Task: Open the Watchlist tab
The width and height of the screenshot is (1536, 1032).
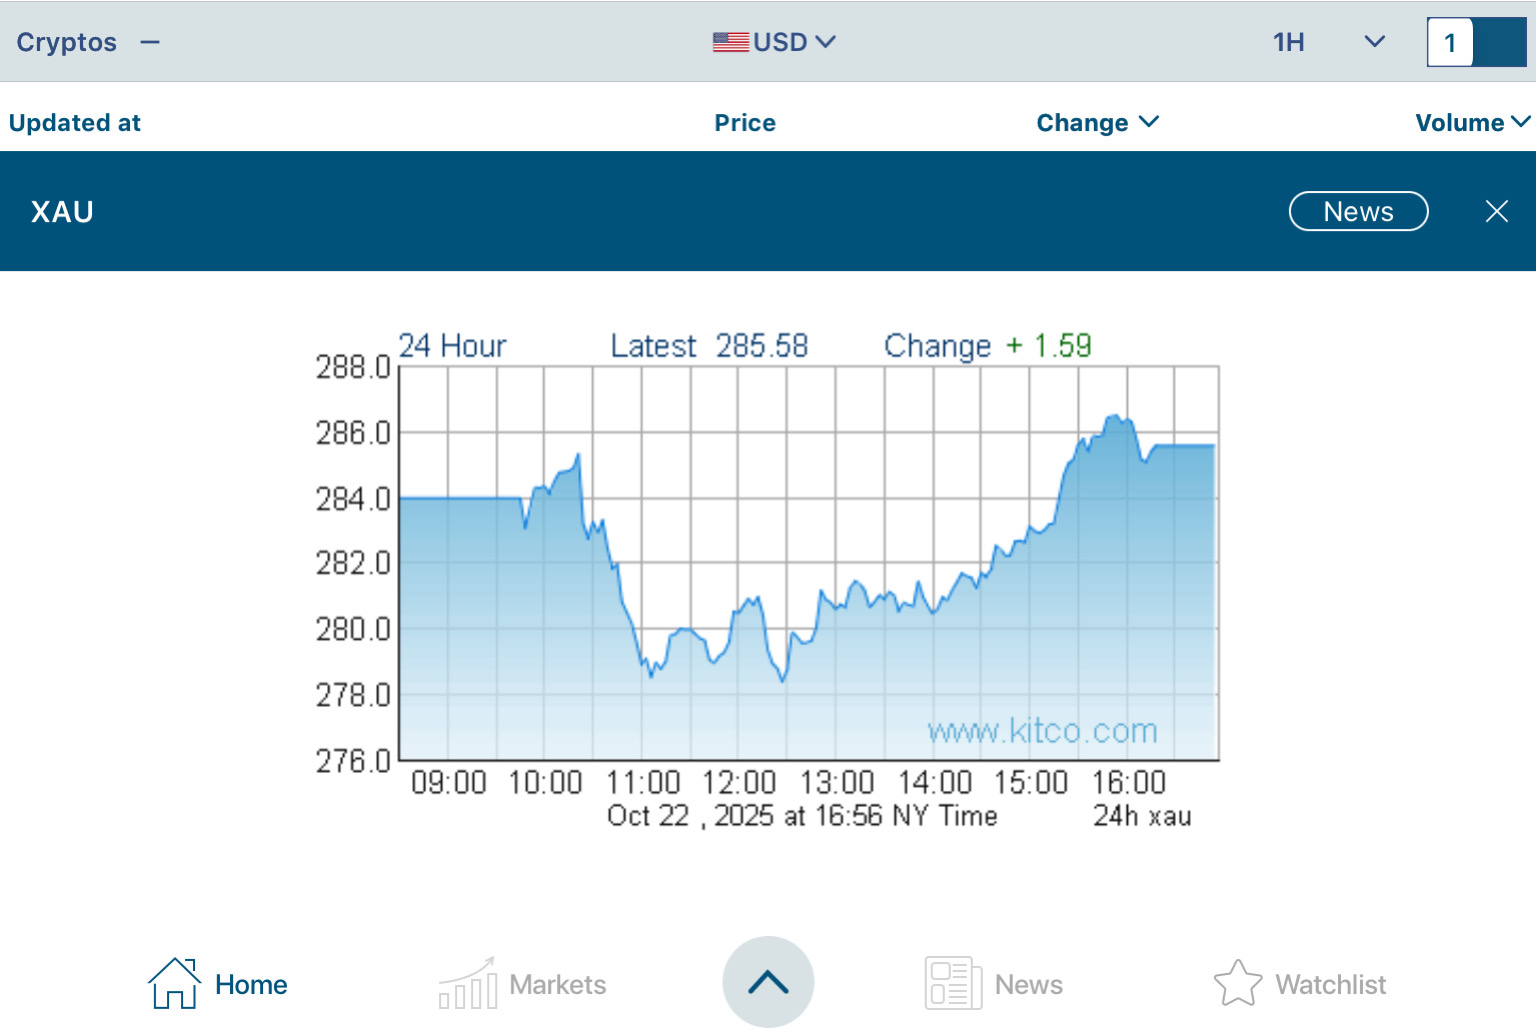Action: [x=1300, y=984]
